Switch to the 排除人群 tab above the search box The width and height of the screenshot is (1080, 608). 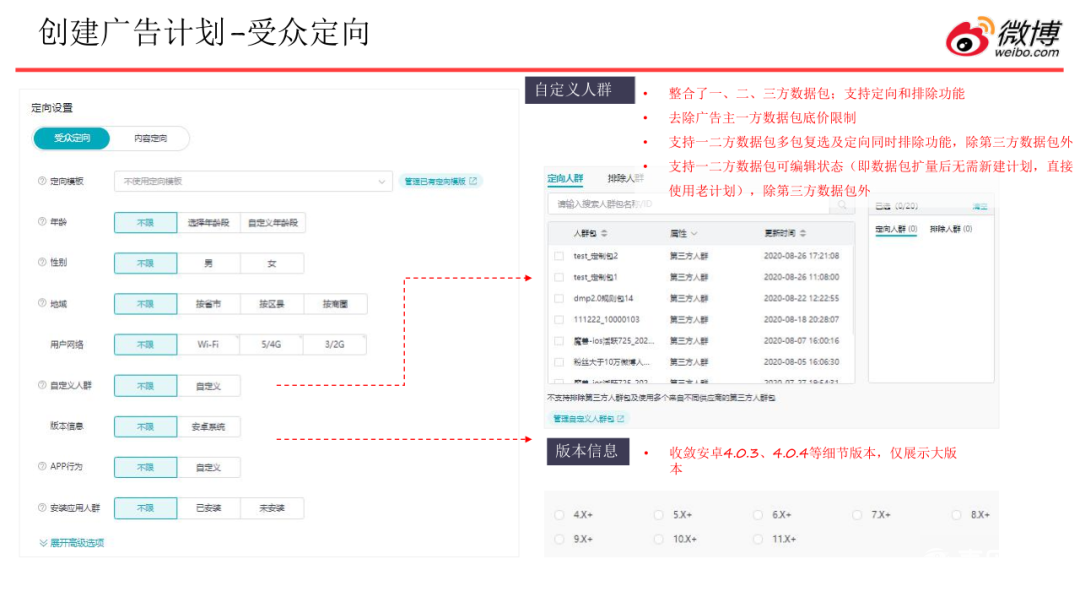pos(625,179)
